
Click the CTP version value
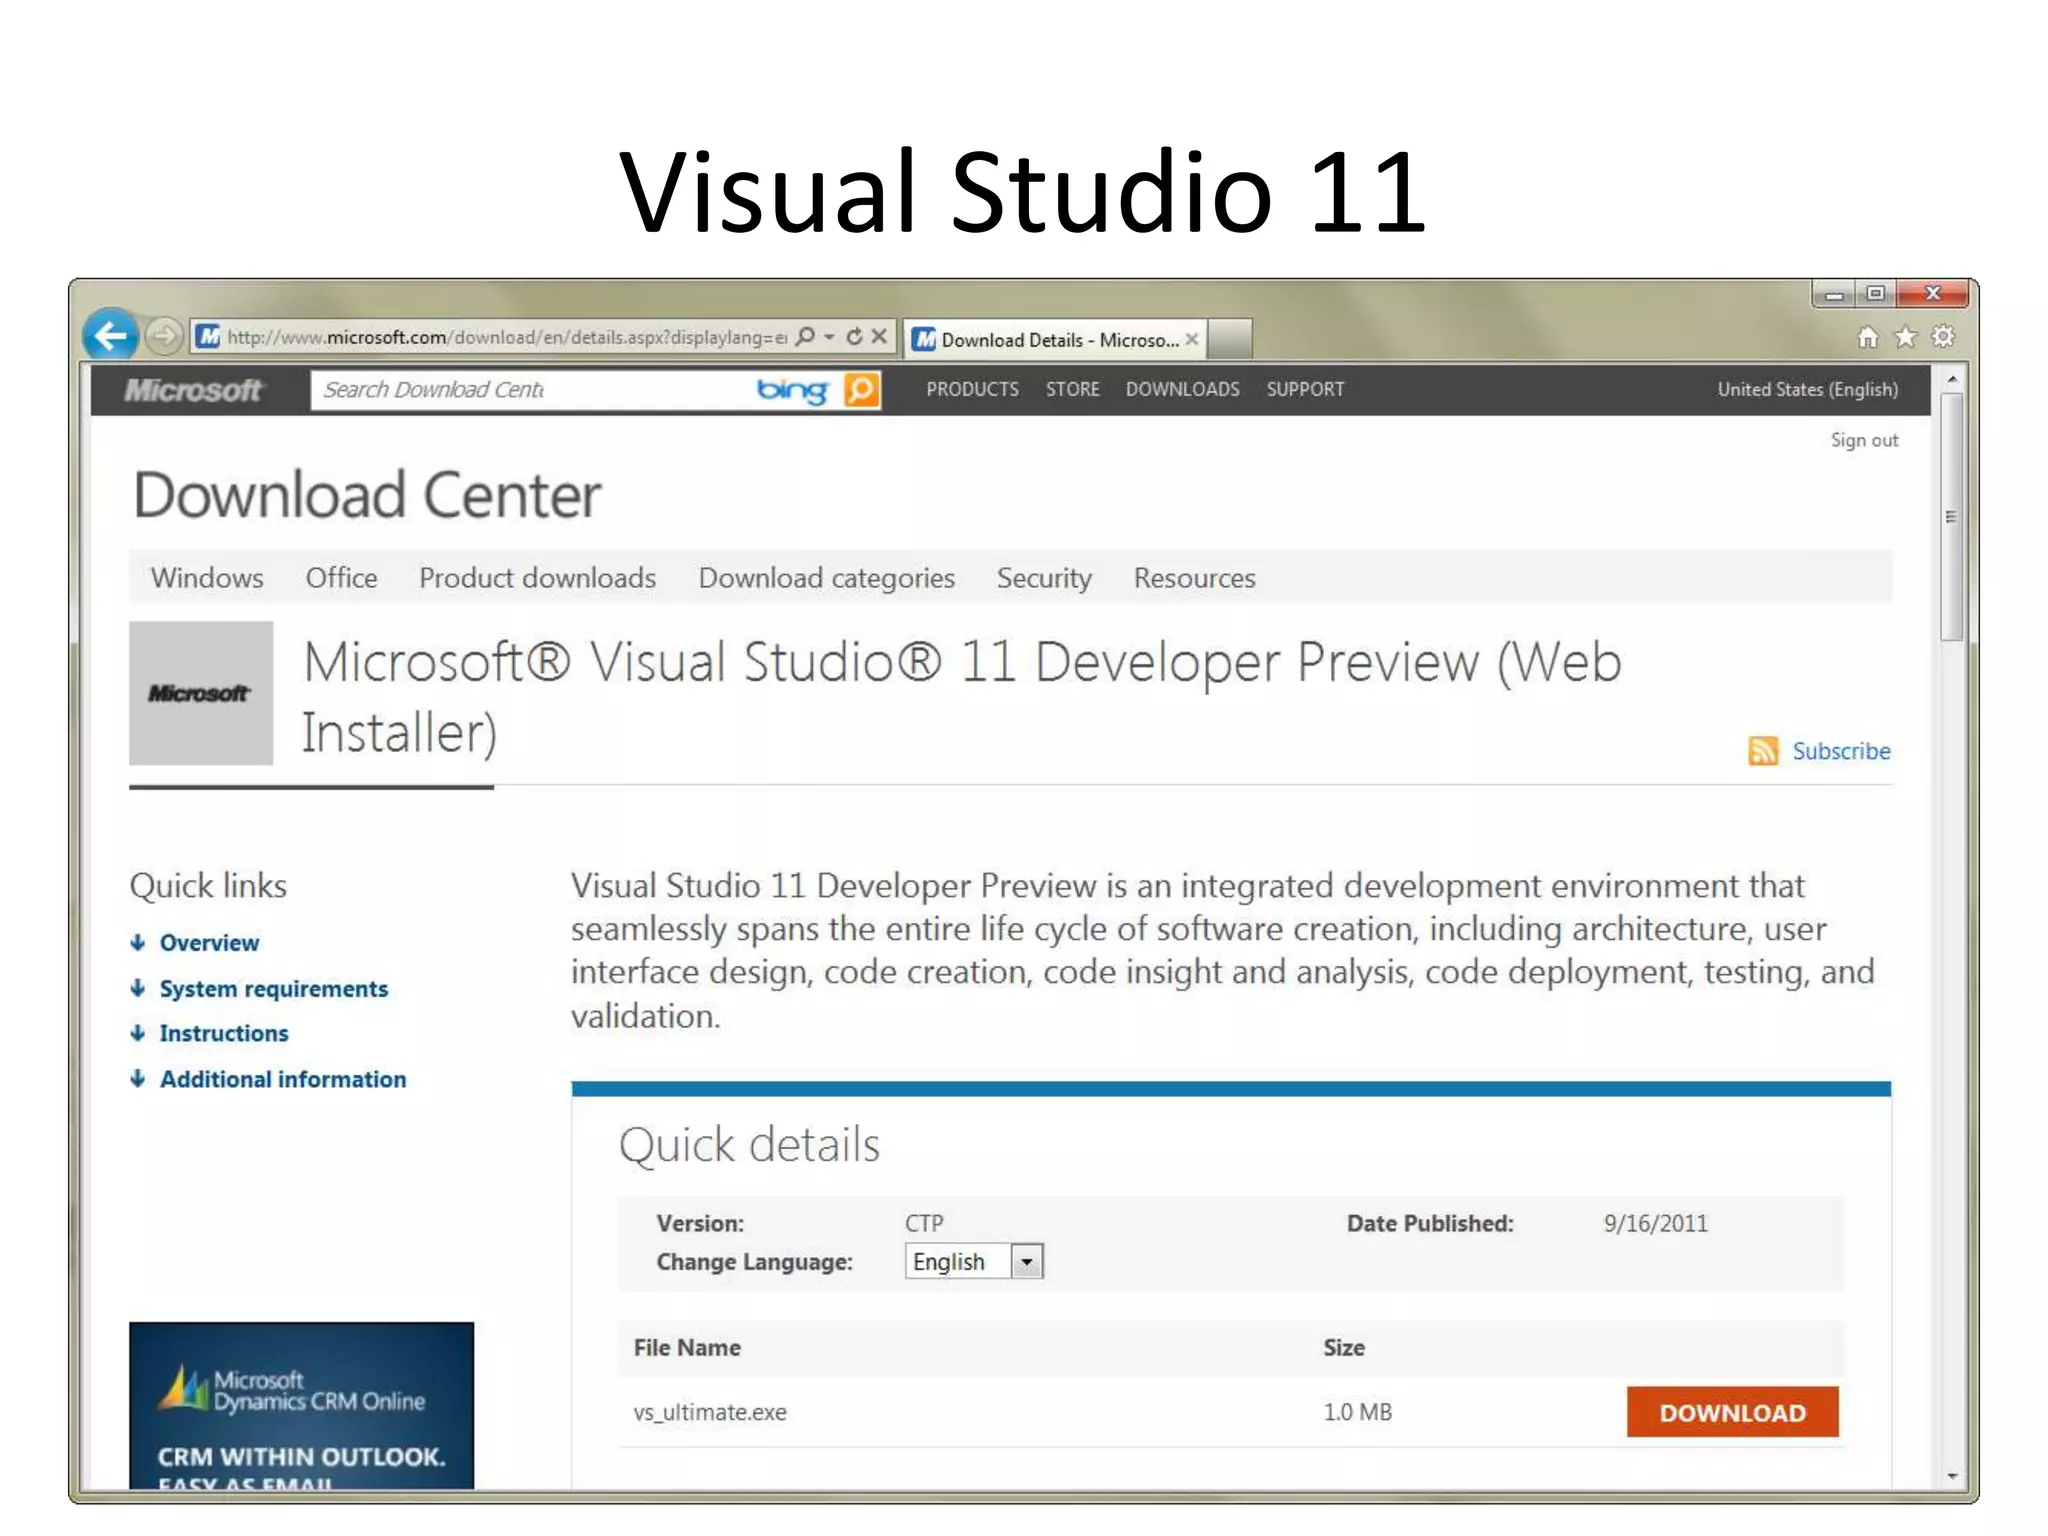(x=924, y=1223)
